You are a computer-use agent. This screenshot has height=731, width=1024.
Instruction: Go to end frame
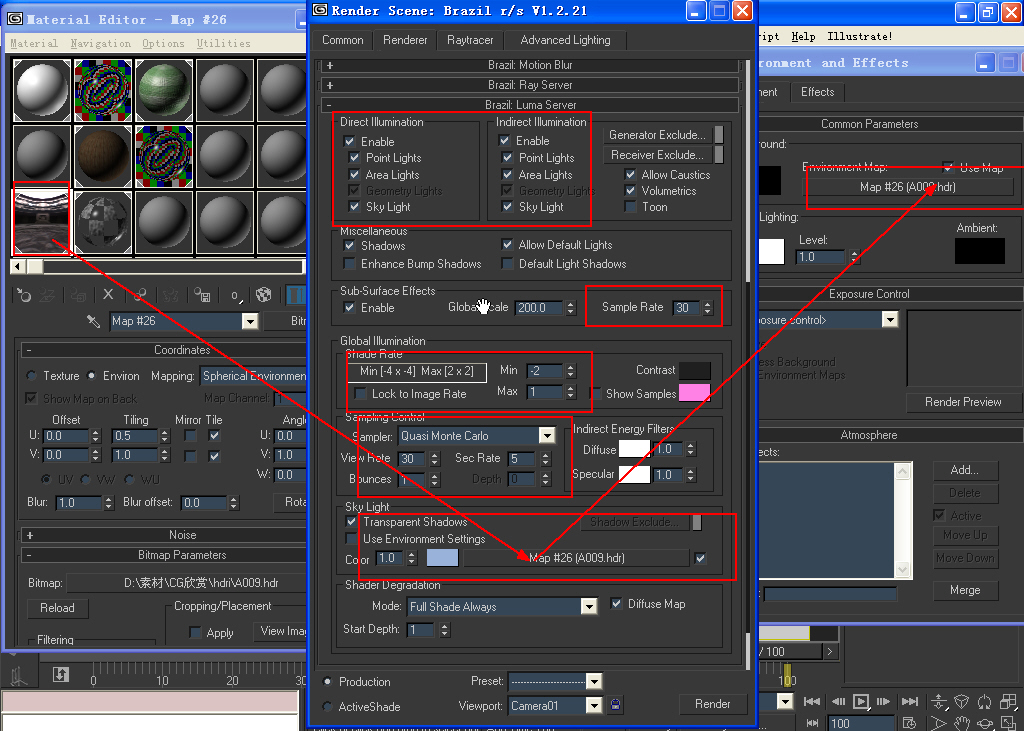[x=910, y=702]
